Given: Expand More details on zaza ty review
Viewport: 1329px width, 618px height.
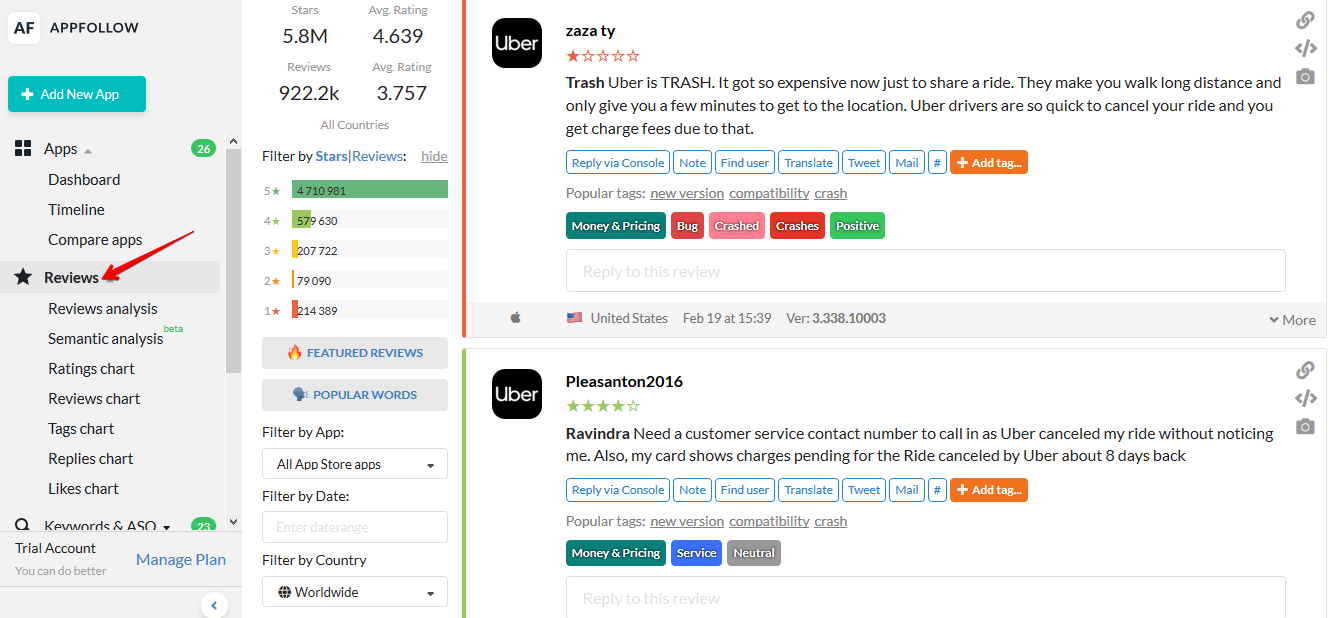Looking at the screenshot, I should [1292, 320].
